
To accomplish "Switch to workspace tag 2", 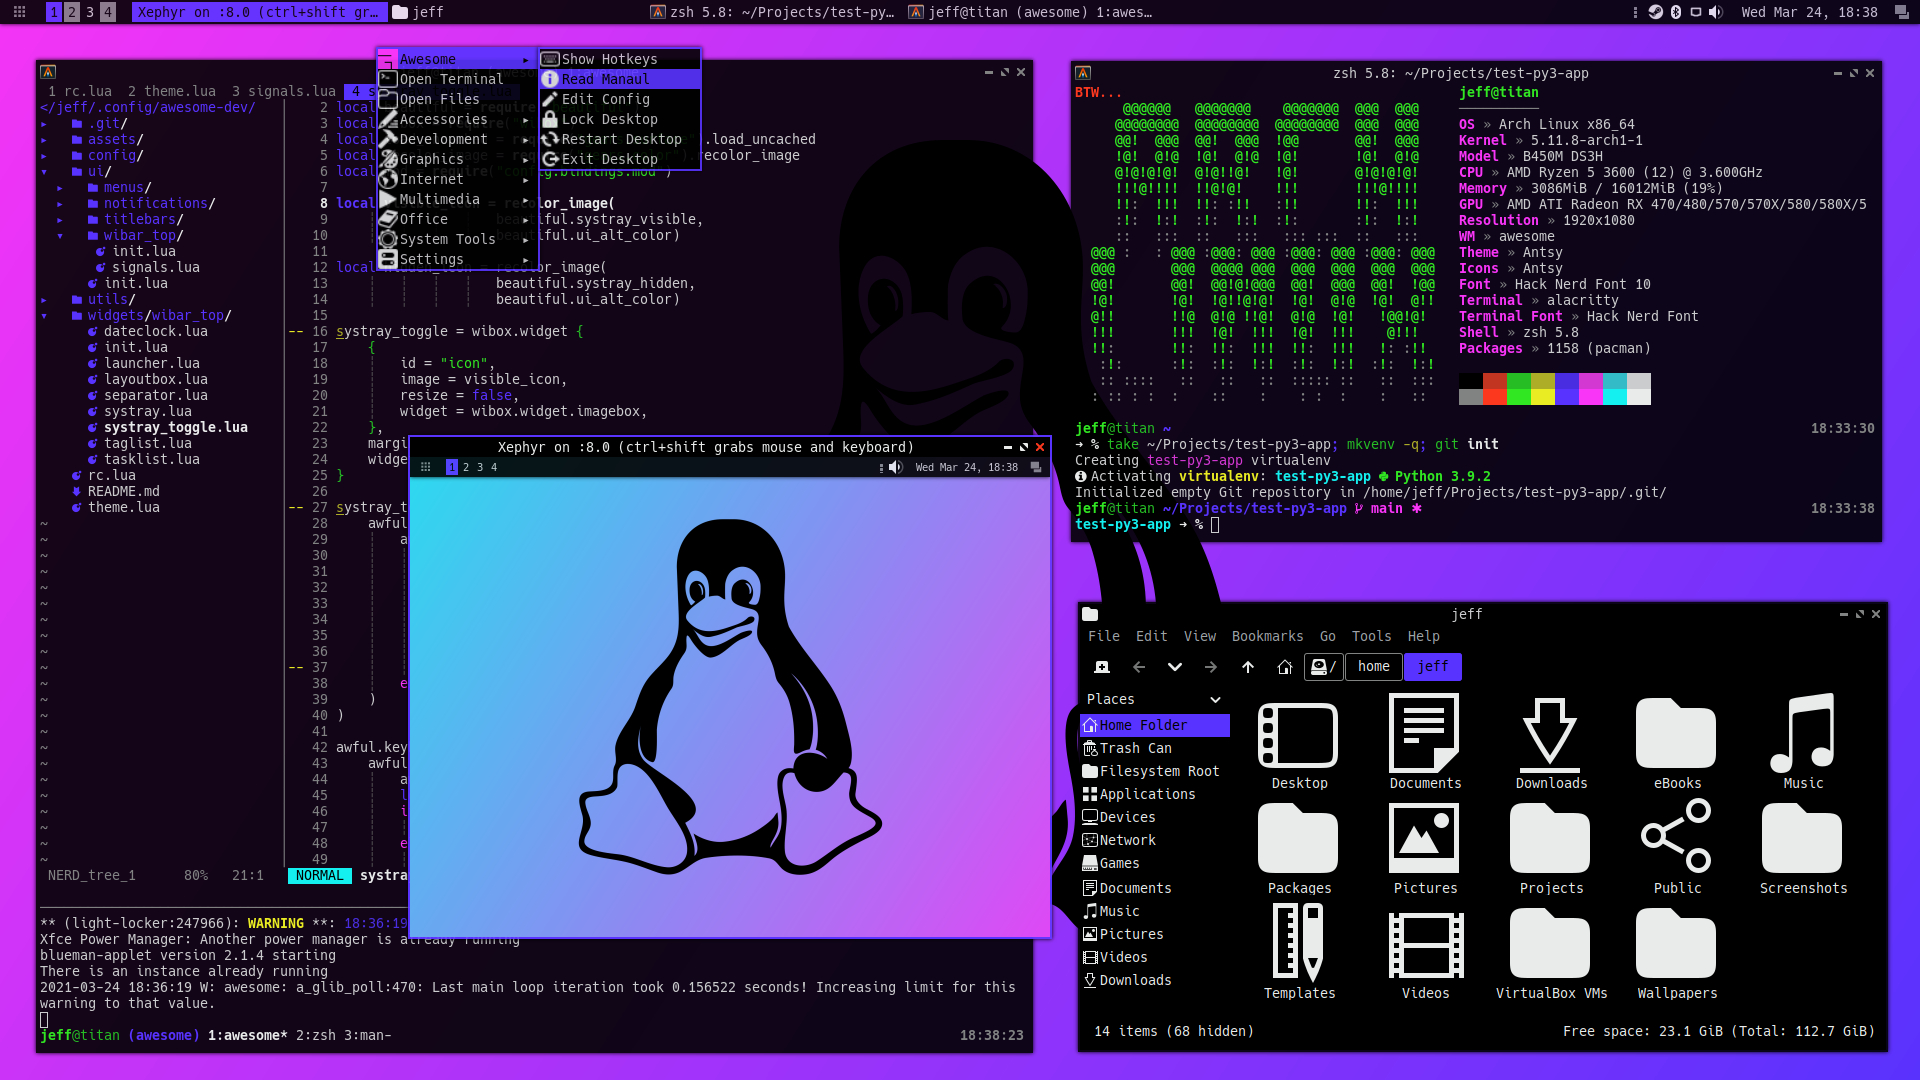I will pos(72,12).
